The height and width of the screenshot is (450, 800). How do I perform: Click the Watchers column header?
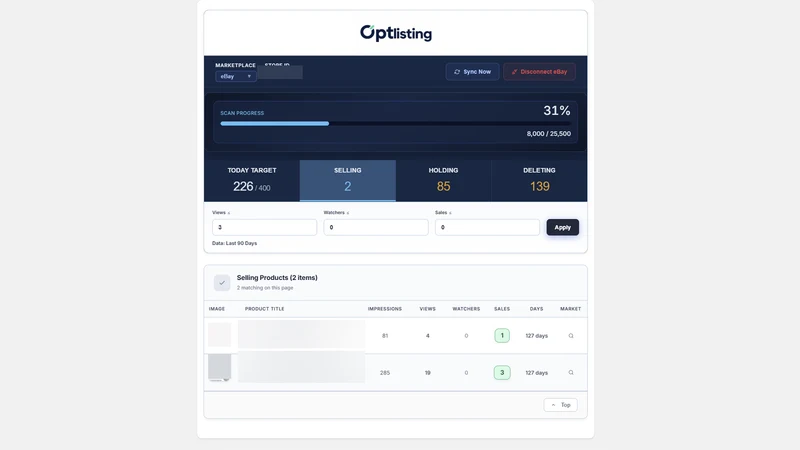coord(466,309)
